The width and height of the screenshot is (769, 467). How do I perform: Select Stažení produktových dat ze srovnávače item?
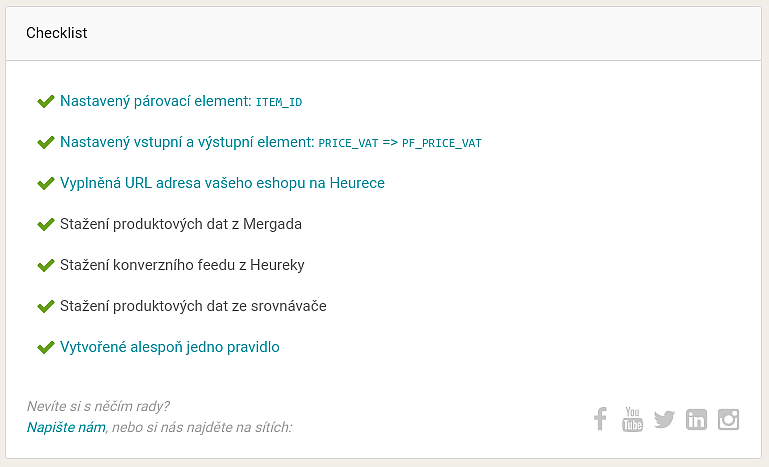[193, 306]
